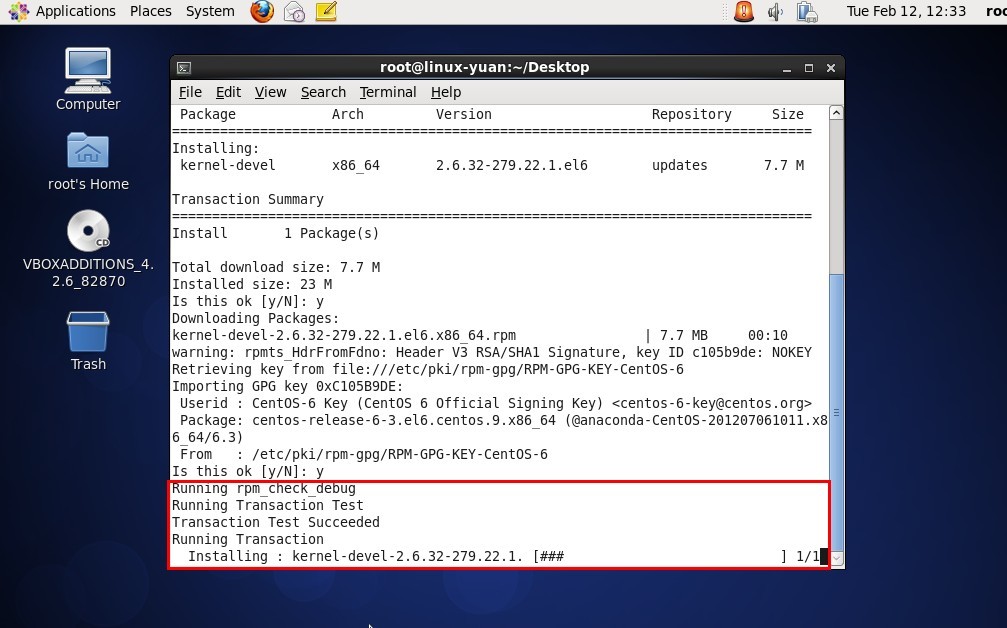Click the 'warning: rpmts_HdrFromFdno' line
This screenshot has width=1007, height=628.
click(492, 352)
